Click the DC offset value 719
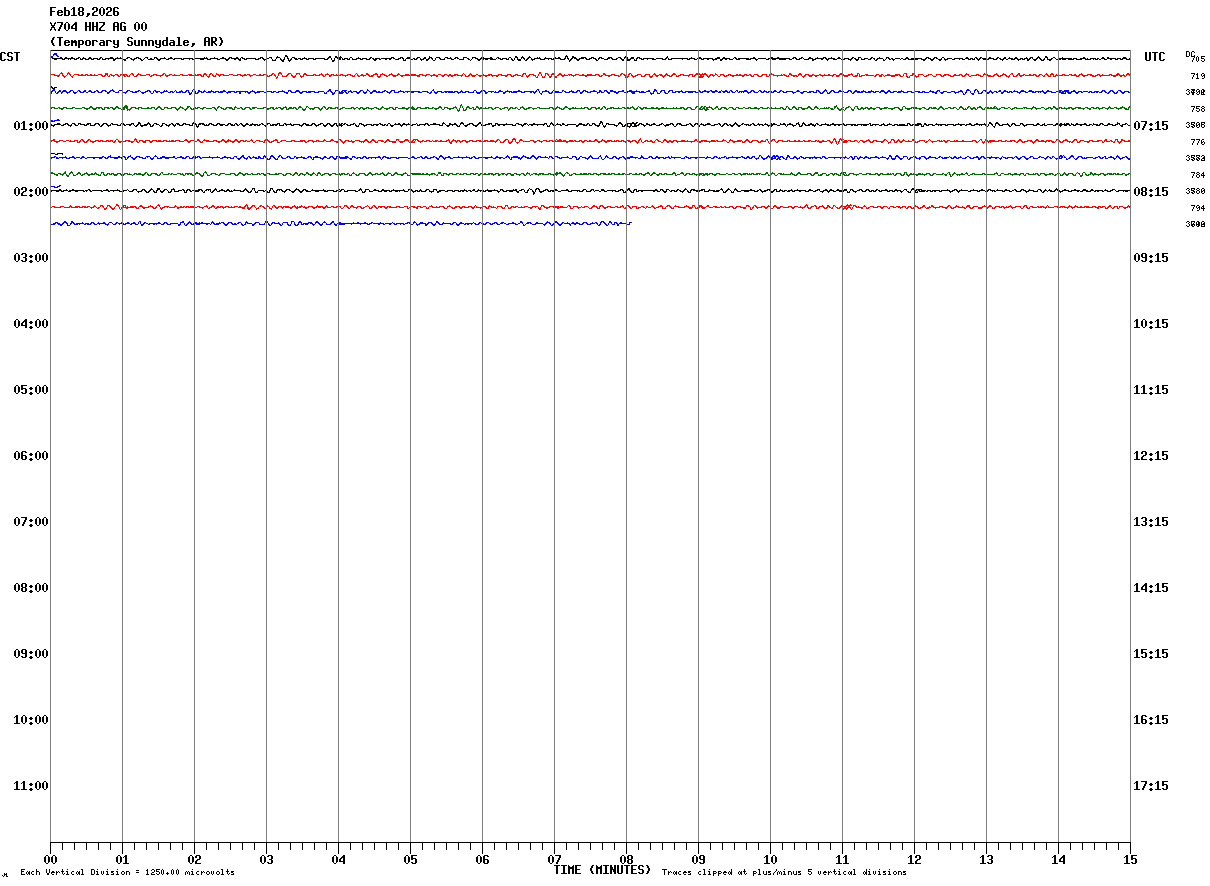 click(1197, 76)
